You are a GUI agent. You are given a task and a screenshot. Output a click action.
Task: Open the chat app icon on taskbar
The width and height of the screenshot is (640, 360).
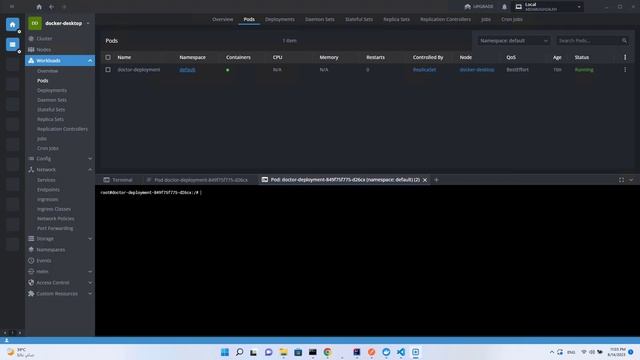click(269, 352)
